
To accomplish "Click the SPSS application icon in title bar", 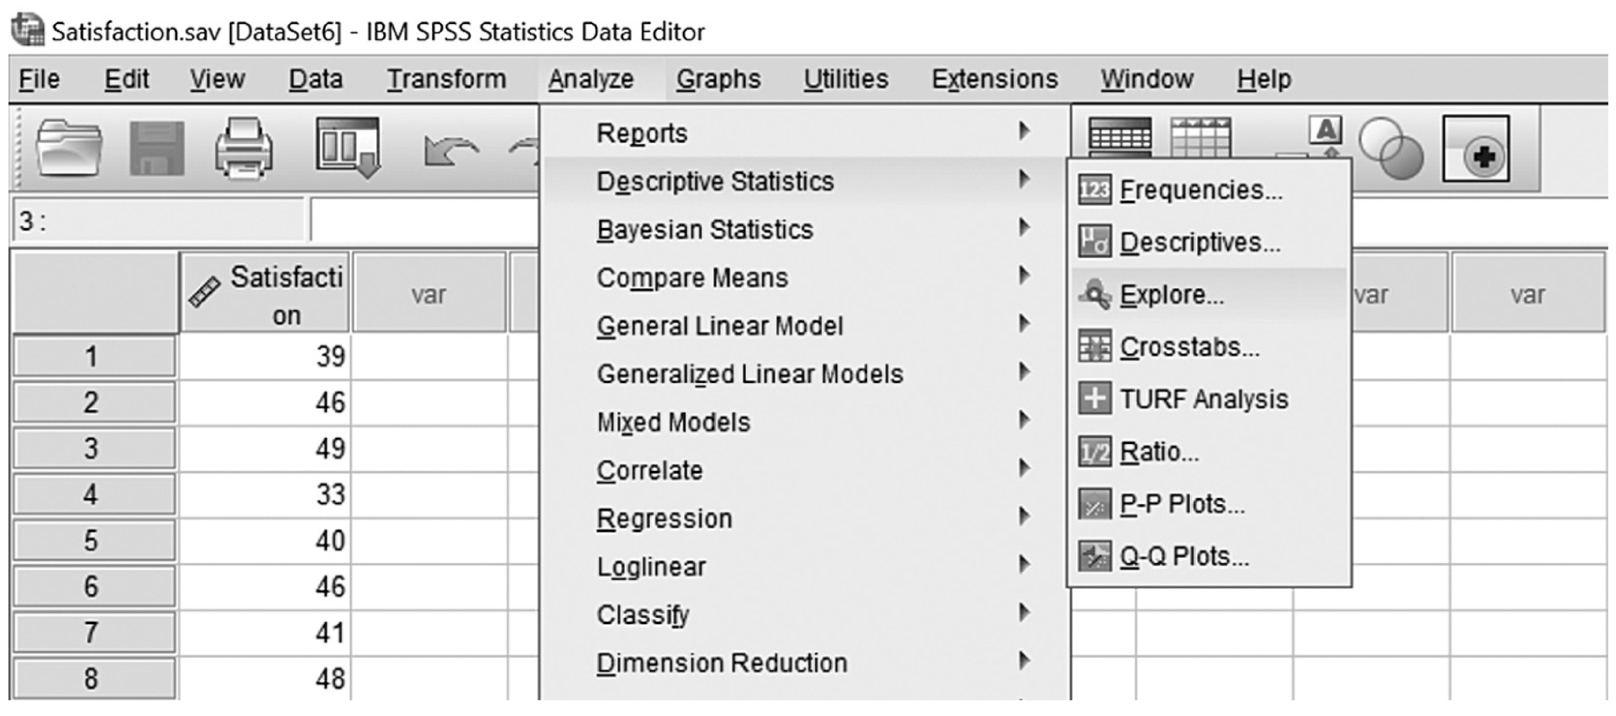I will click(x=27, y=30).
